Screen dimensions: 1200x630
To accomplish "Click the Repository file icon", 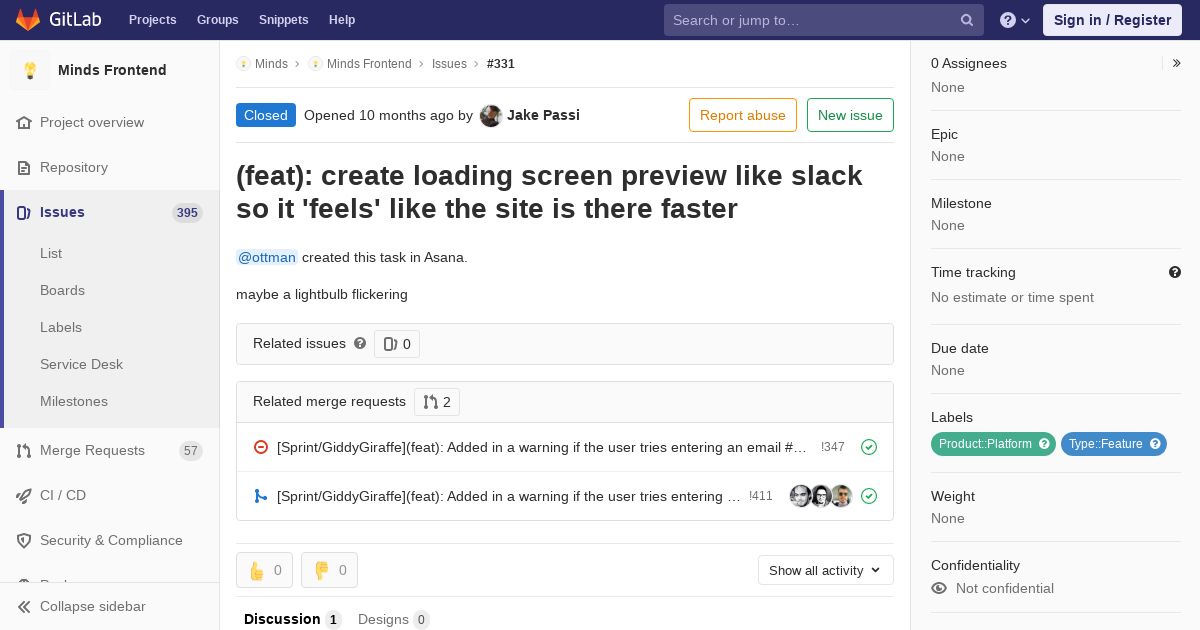I will [x=24, y=167].
